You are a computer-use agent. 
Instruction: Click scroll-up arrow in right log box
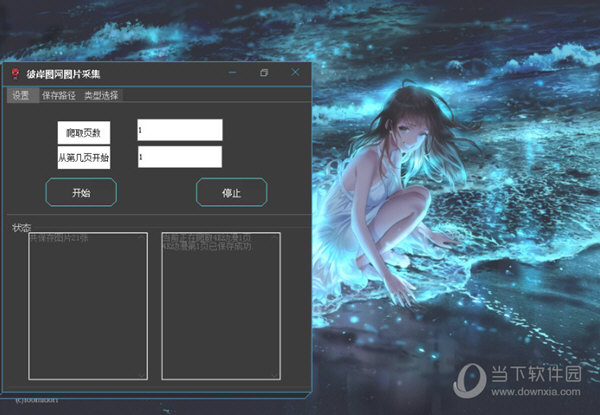(x=274, y=238)
